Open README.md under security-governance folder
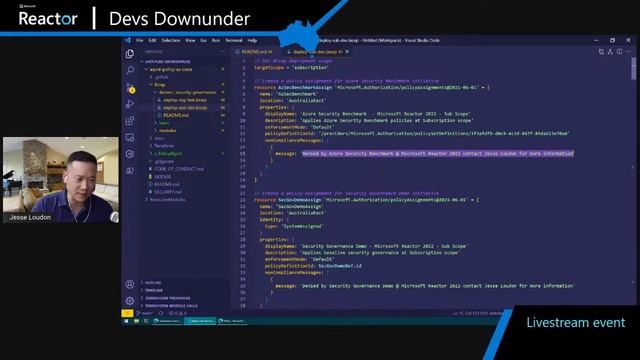The height and width of the screenshot is (360, 640). 176,115
